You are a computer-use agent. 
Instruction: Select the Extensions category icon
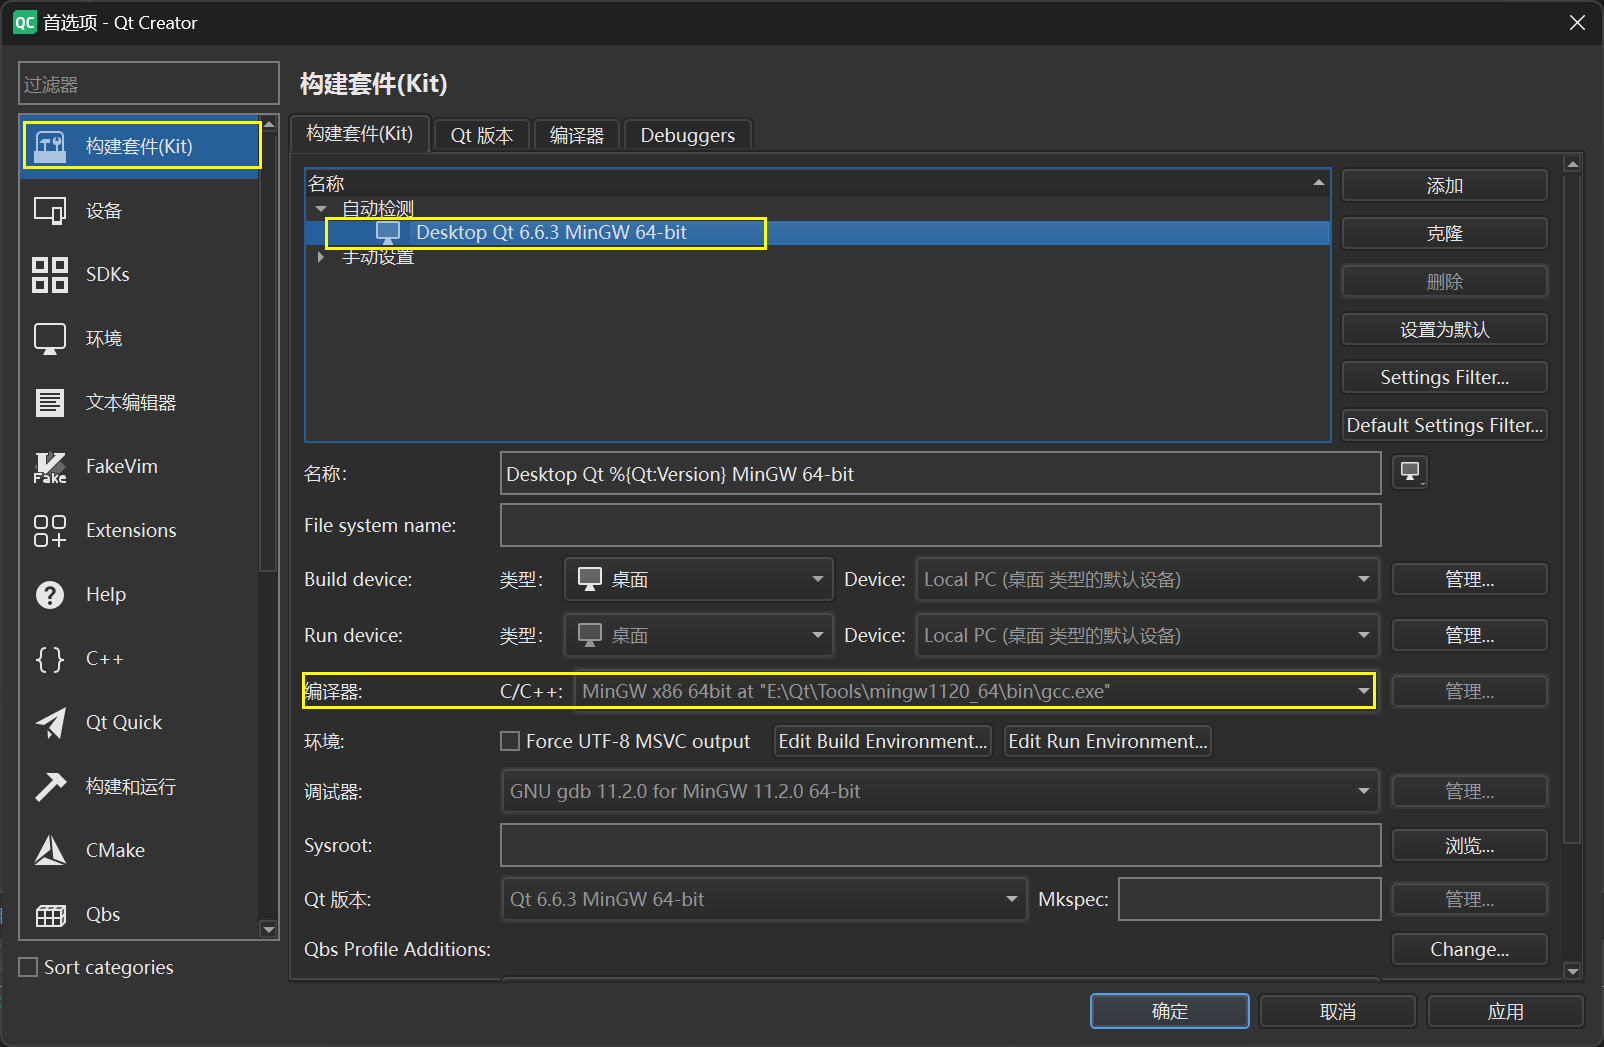point(50,530)
